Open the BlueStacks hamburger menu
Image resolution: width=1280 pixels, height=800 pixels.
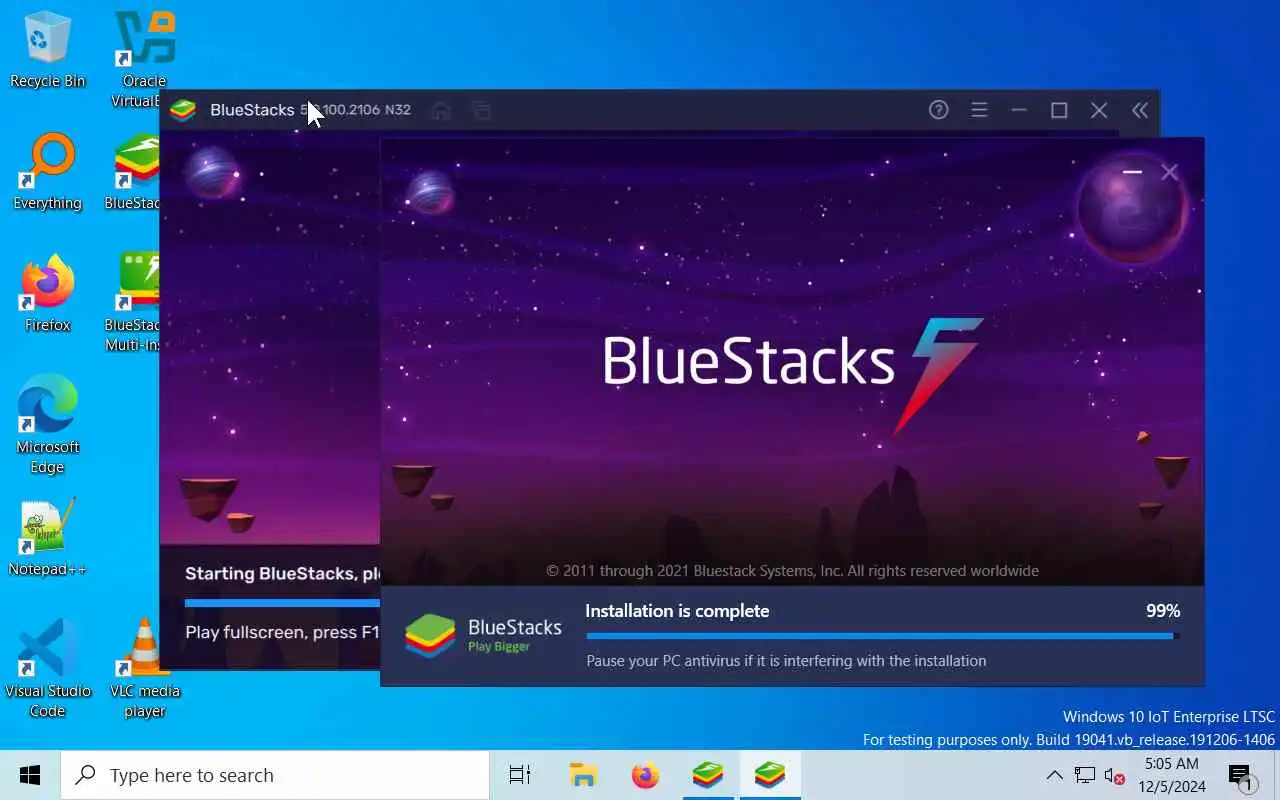coord(979,110)
